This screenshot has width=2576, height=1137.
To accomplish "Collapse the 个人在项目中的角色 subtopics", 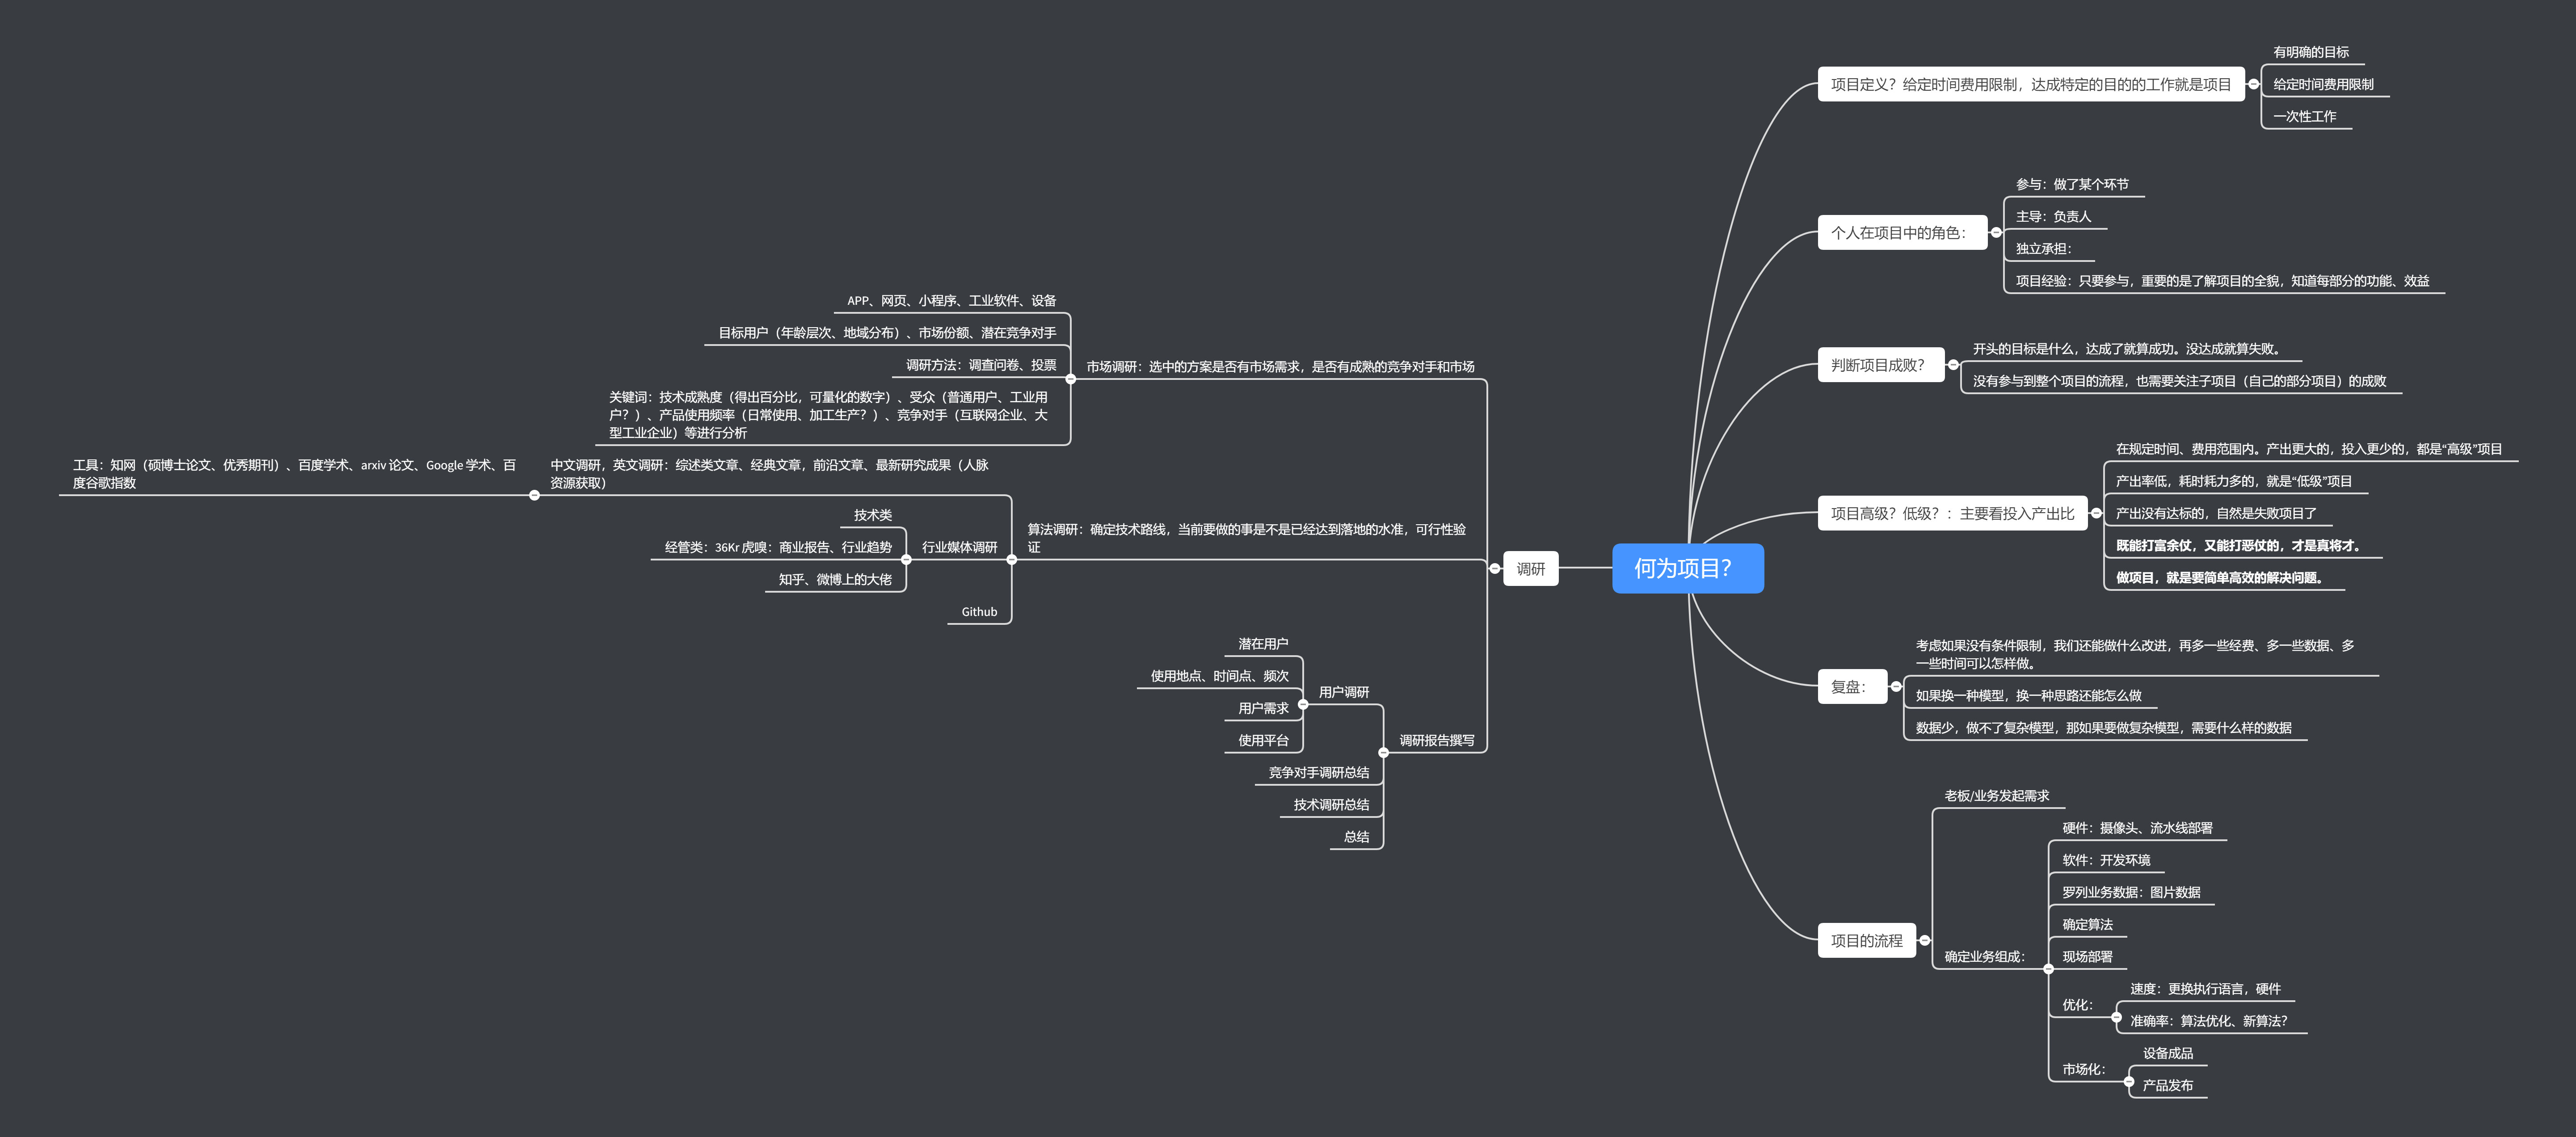I will (1996, 232).
